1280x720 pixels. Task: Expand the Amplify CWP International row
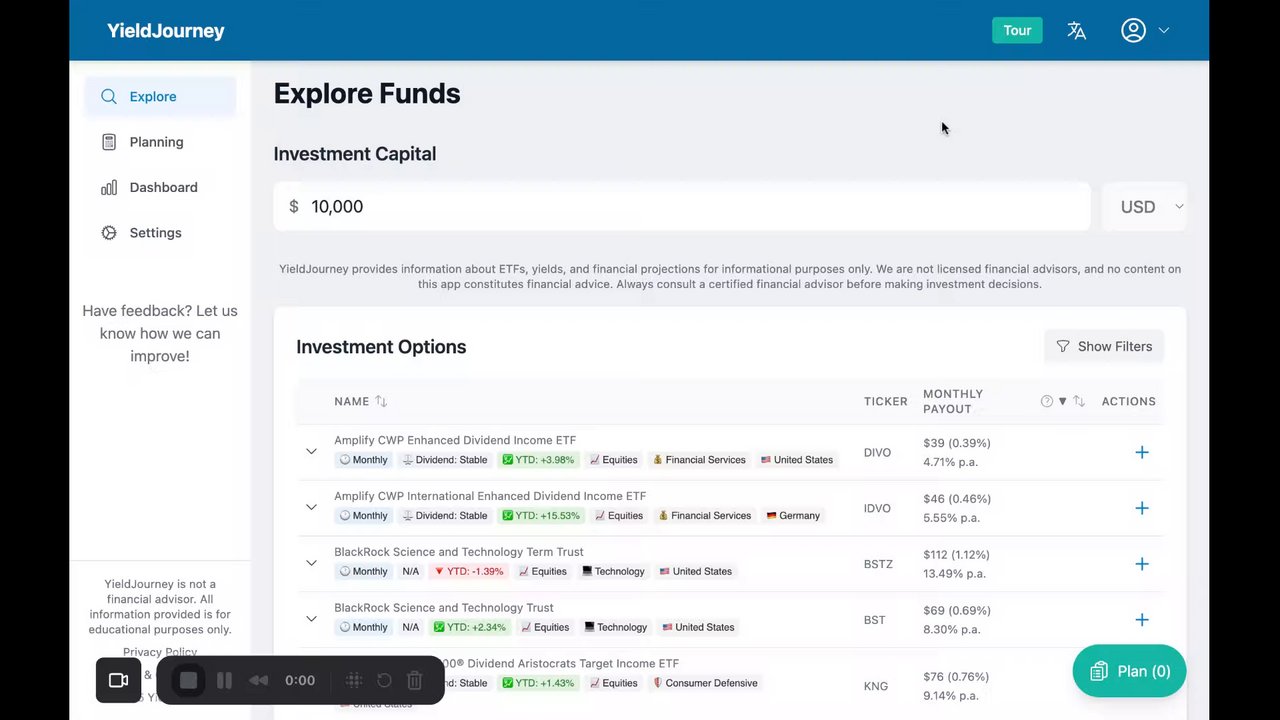click(x=311, y=508)
